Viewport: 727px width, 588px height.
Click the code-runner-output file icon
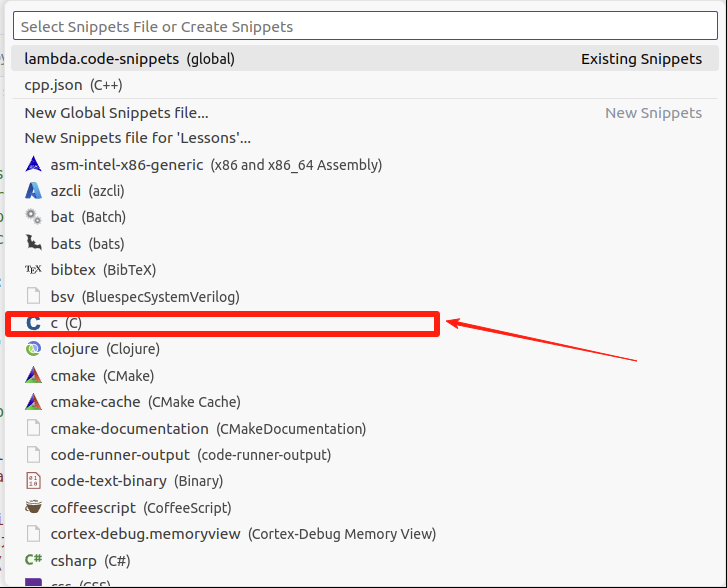click(33, 454)
